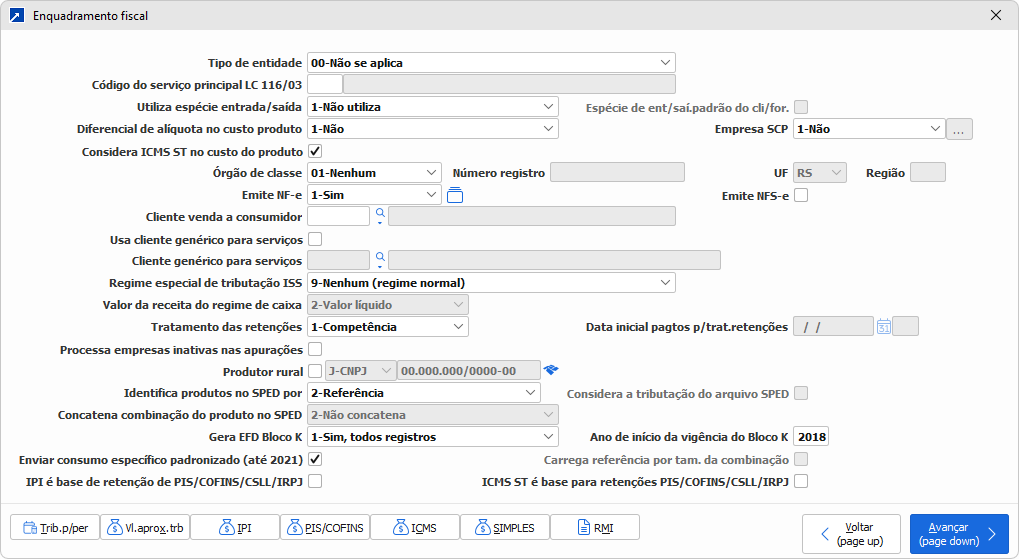Click the search icon for Cliente genérico para serviços

pos(380,261)
